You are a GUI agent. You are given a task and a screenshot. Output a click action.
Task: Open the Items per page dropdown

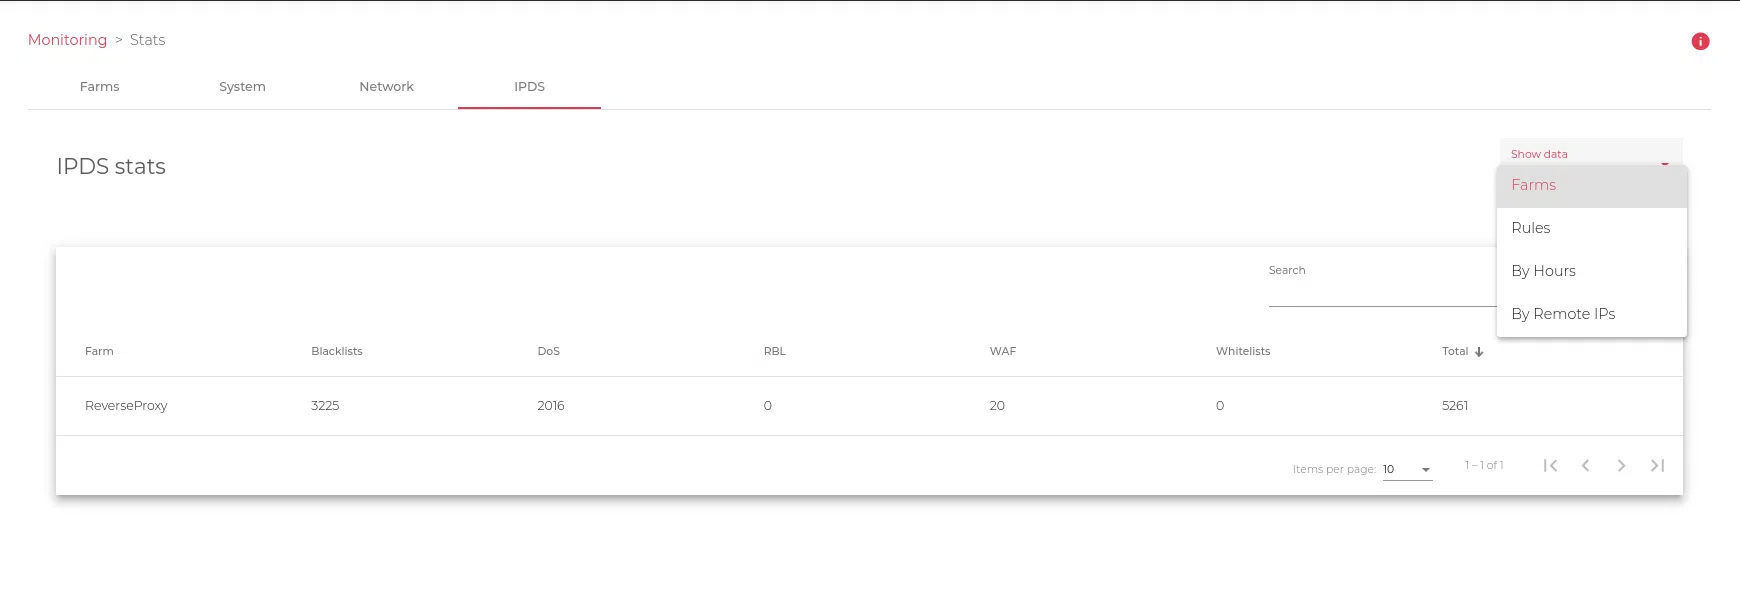click(1407, 469)
